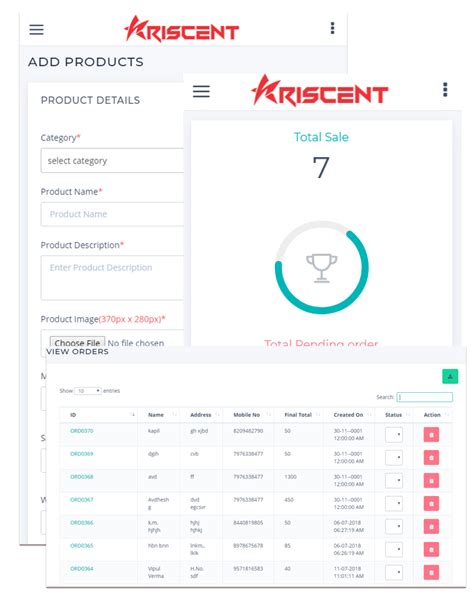
Task: Open Status dropdown for order ORD0369
Action: tap(394, 458)
